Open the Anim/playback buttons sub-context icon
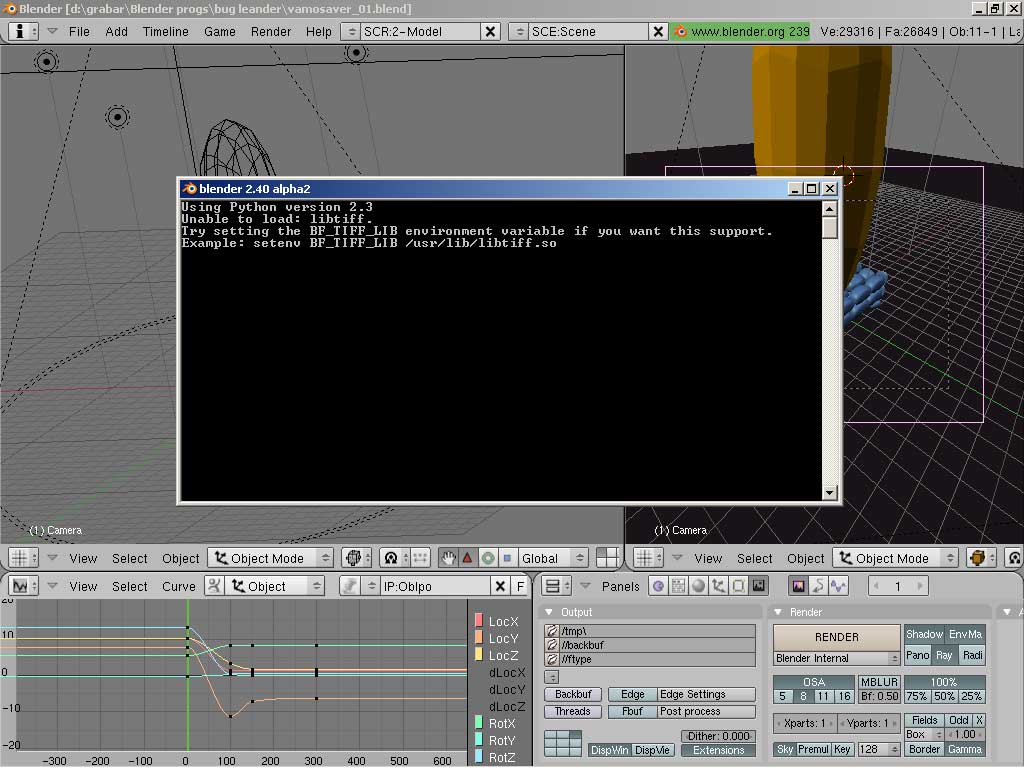The height and width of the screenshot is (768, 1024). coord(819,586)
